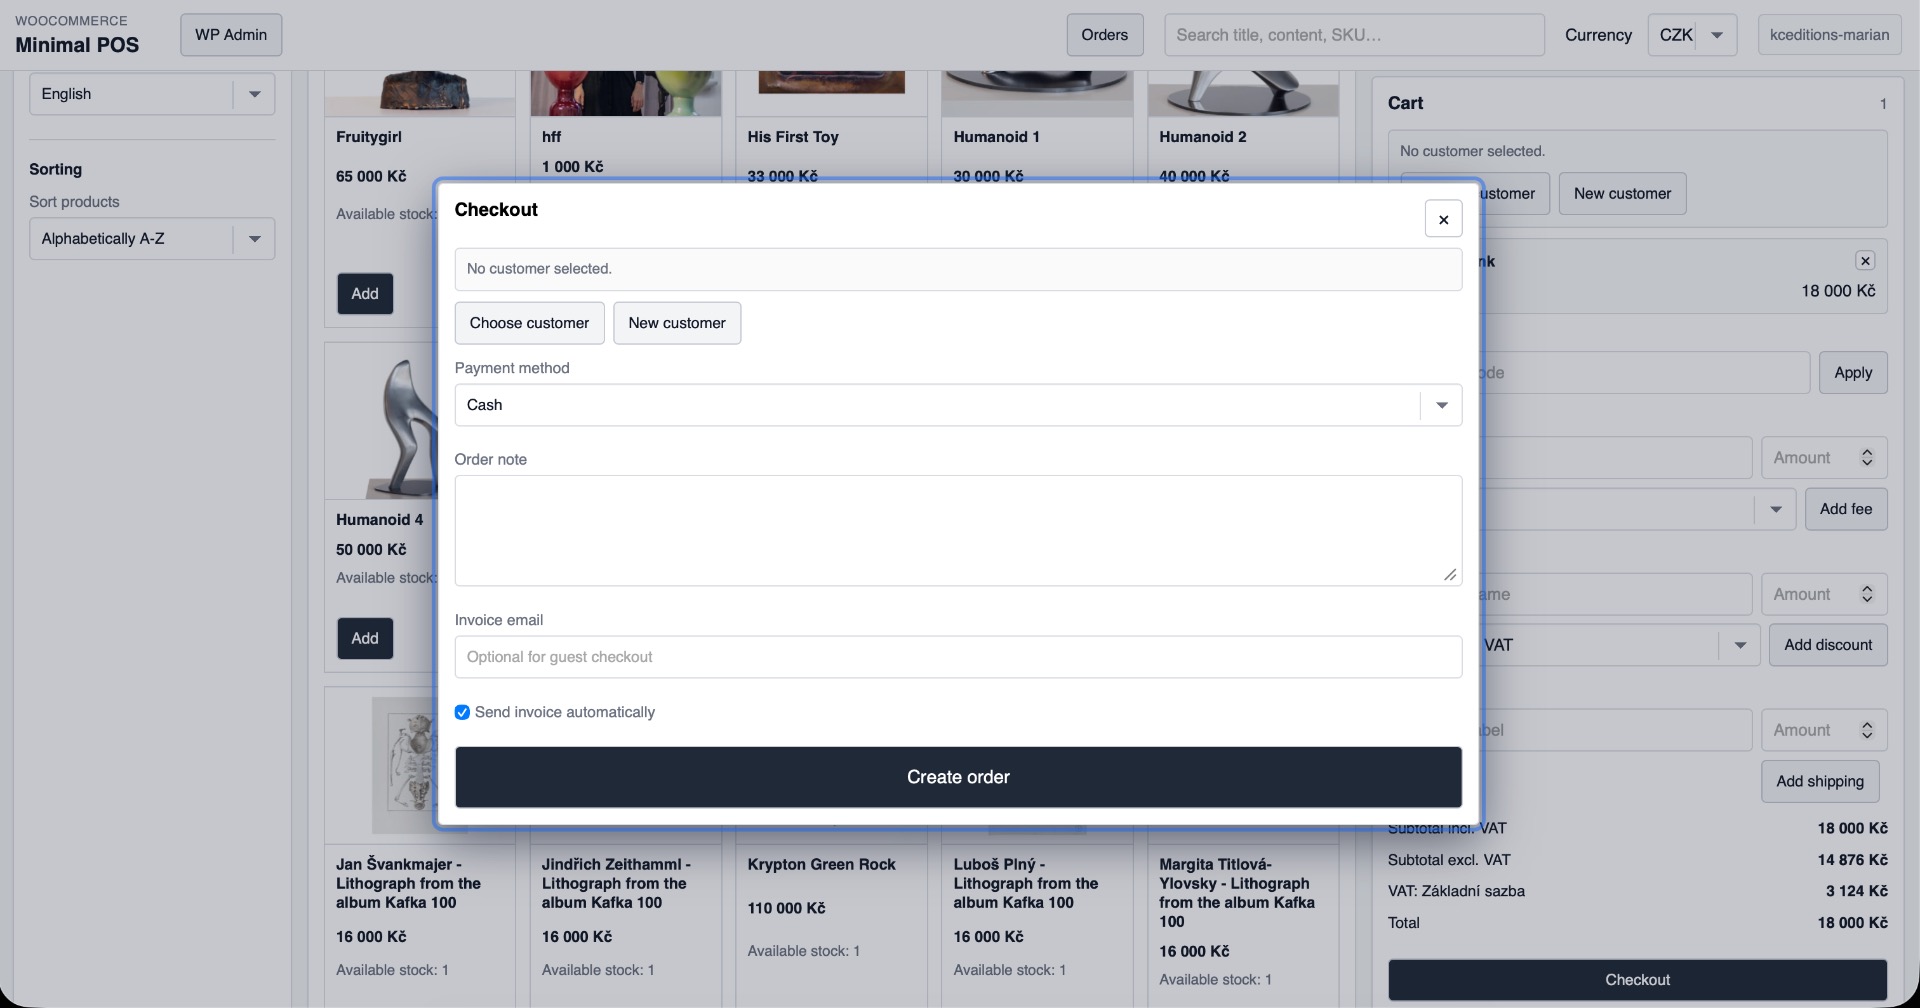Image resolution: width=1920 pixels, height=1008 pixels.
Task: Expand the VAT dropdown beside Add discount
Action: 1740,645
